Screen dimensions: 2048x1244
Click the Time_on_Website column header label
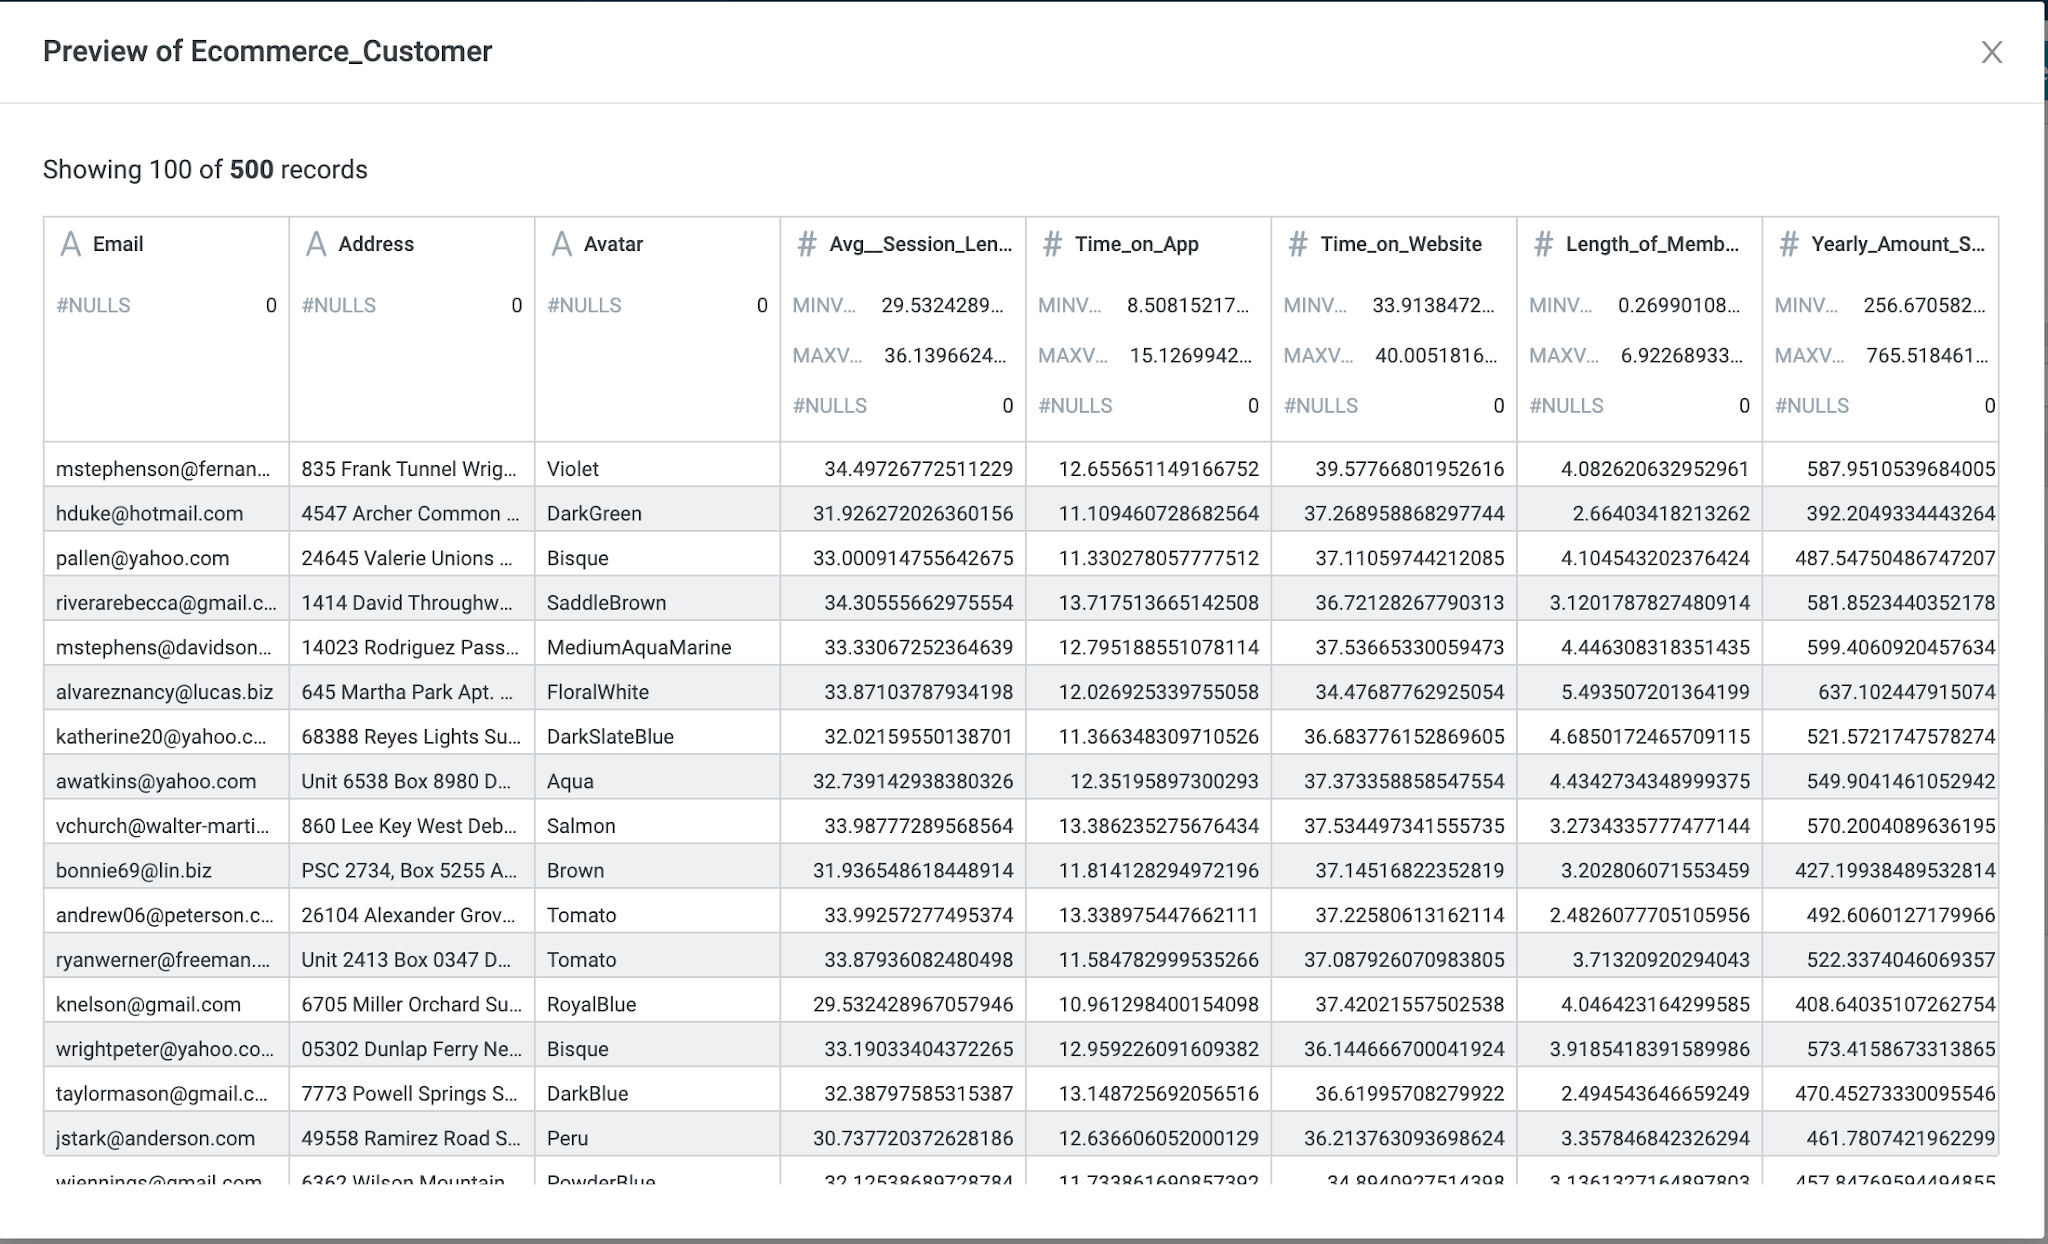(x=1400, y=244)
